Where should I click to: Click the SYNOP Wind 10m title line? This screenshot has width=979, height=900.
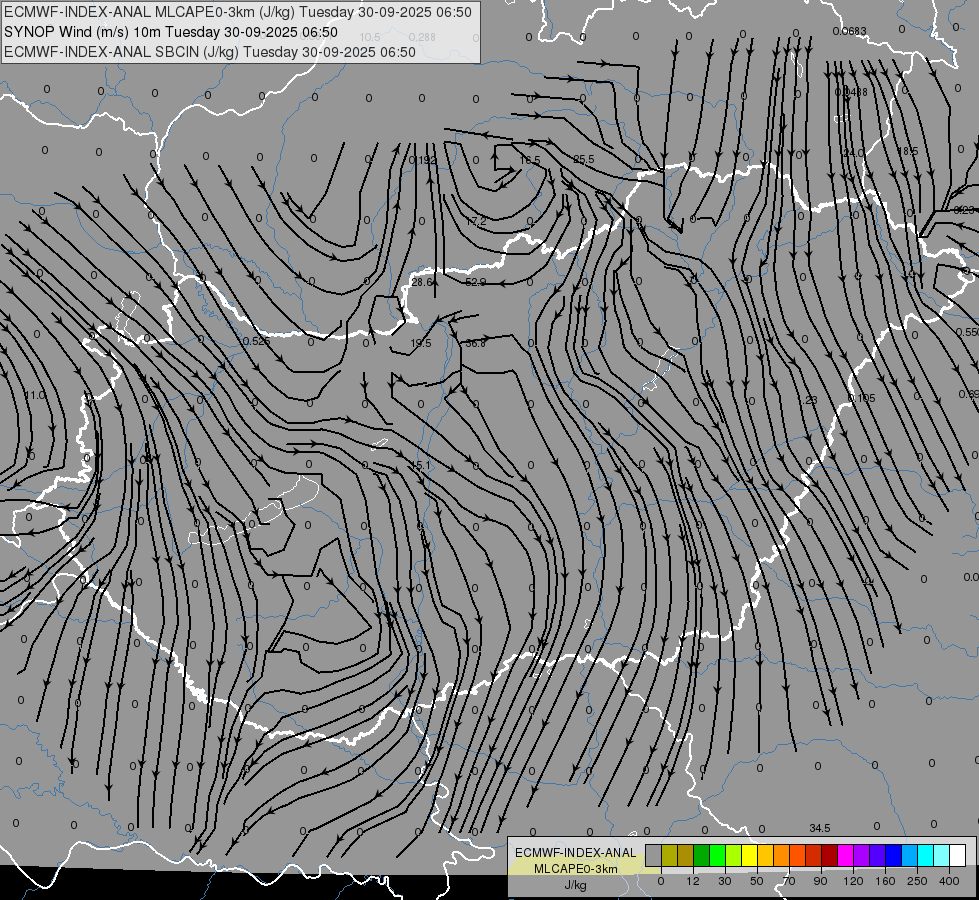pyautogui.click(x=170, y=32)
